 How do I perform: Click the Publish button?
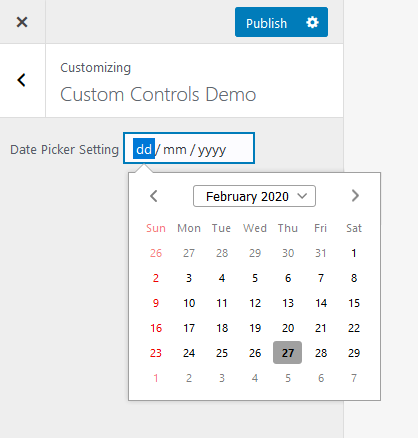(266, 23)
